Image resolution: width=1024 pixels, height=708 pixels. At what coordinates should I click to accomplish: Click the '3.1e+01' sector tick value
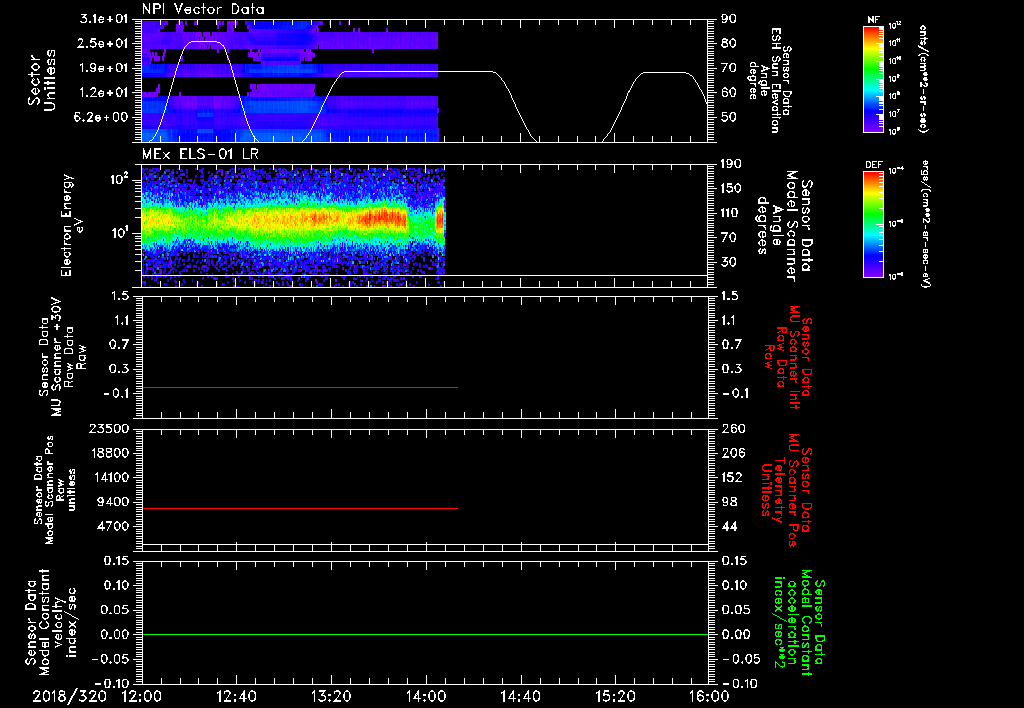pos(104,19)
